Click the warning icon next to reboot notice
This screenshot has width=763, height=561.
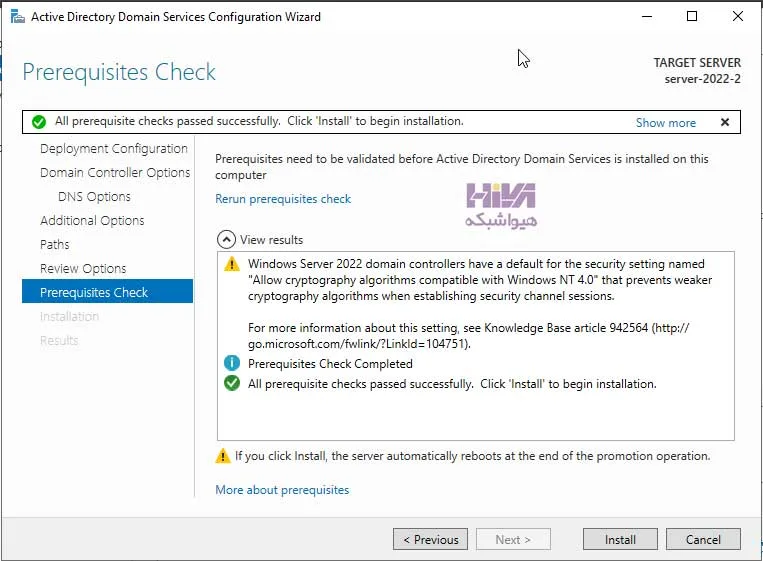223,456
